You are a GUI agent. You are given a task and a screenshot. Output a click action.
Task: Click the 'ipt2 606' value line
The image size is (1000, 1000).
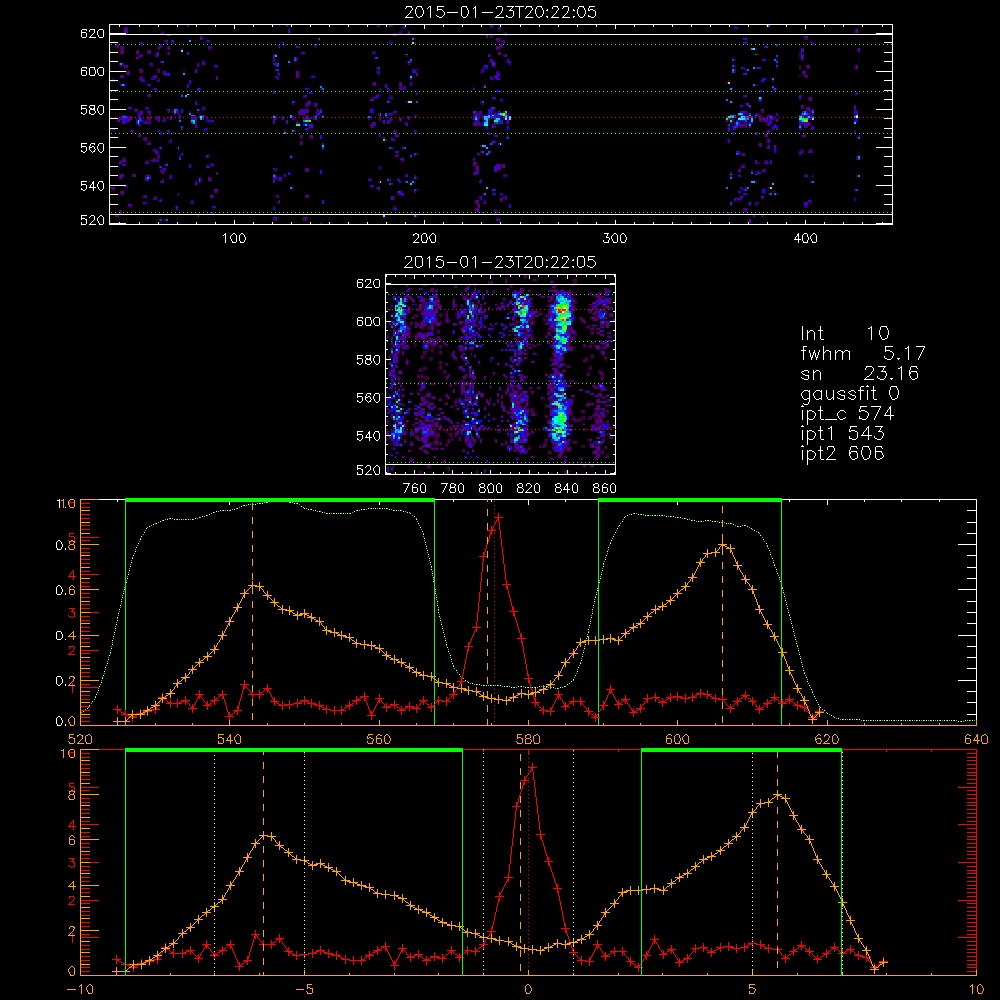pyautogui.click(x=842, y=454)
